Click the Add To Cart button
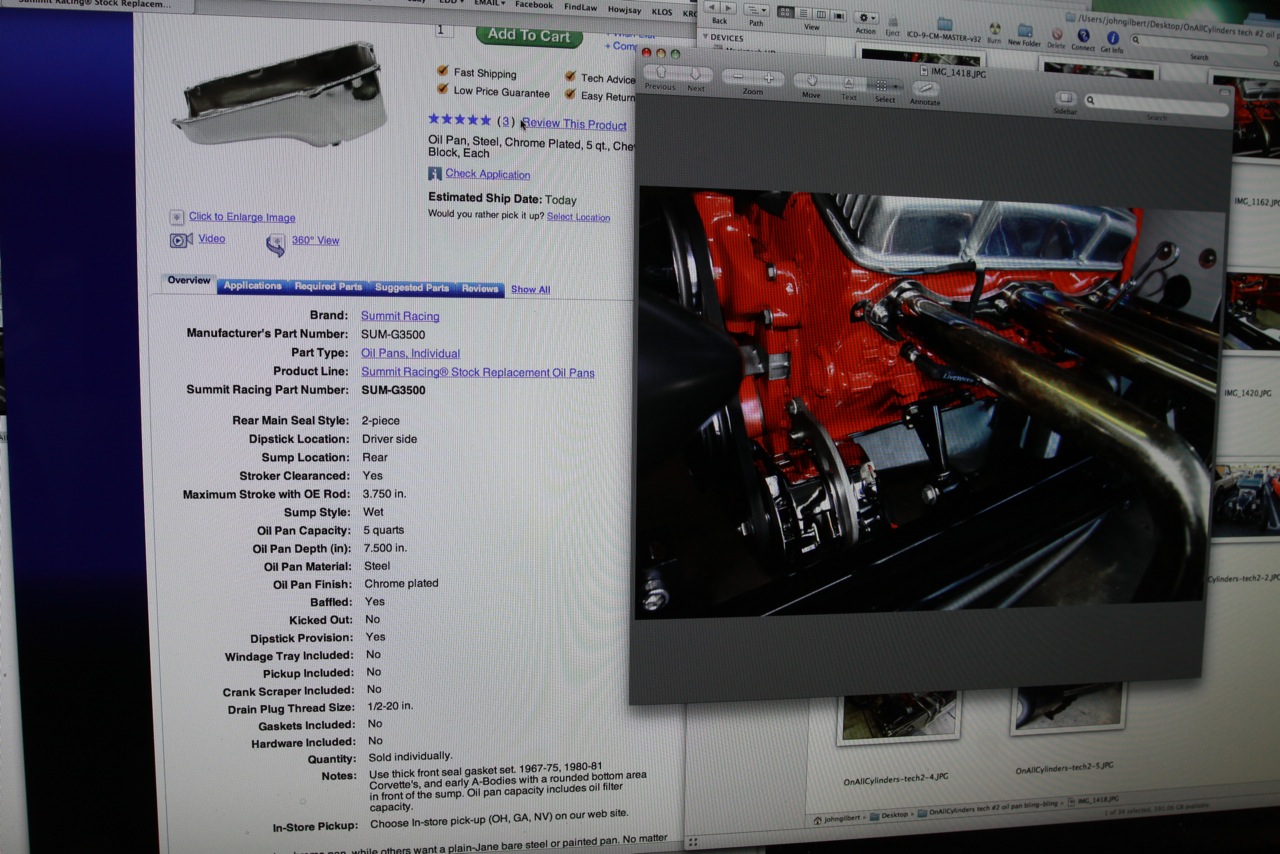This screenshot has height=854, width=1280. (x=528, y=35)
